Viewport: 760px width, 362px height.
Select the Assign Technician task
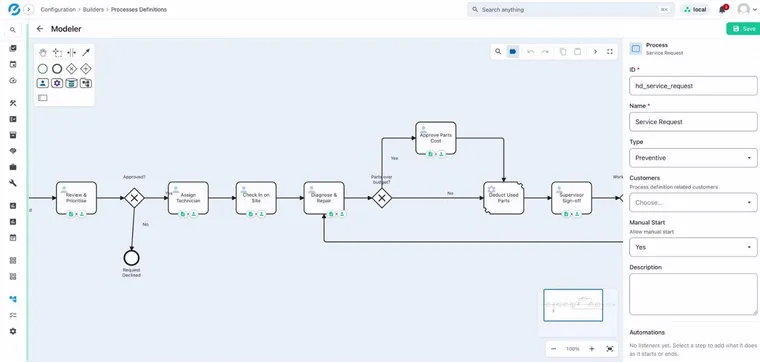coord(189,198)
